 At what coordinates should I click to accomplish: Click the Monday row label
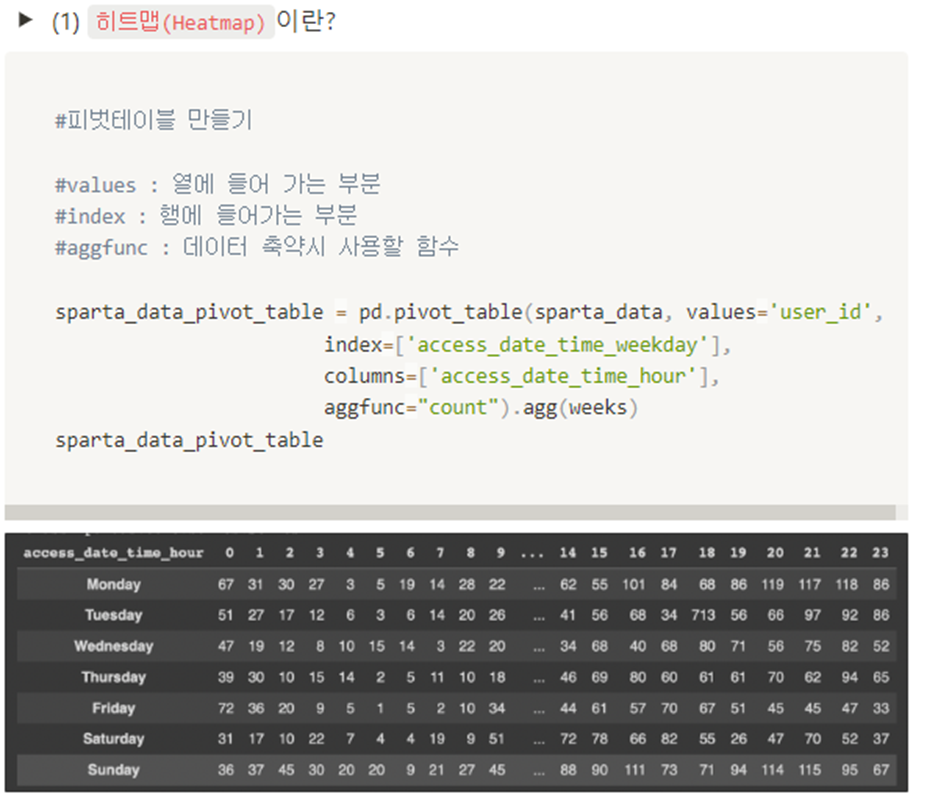[x=114, y=585]
